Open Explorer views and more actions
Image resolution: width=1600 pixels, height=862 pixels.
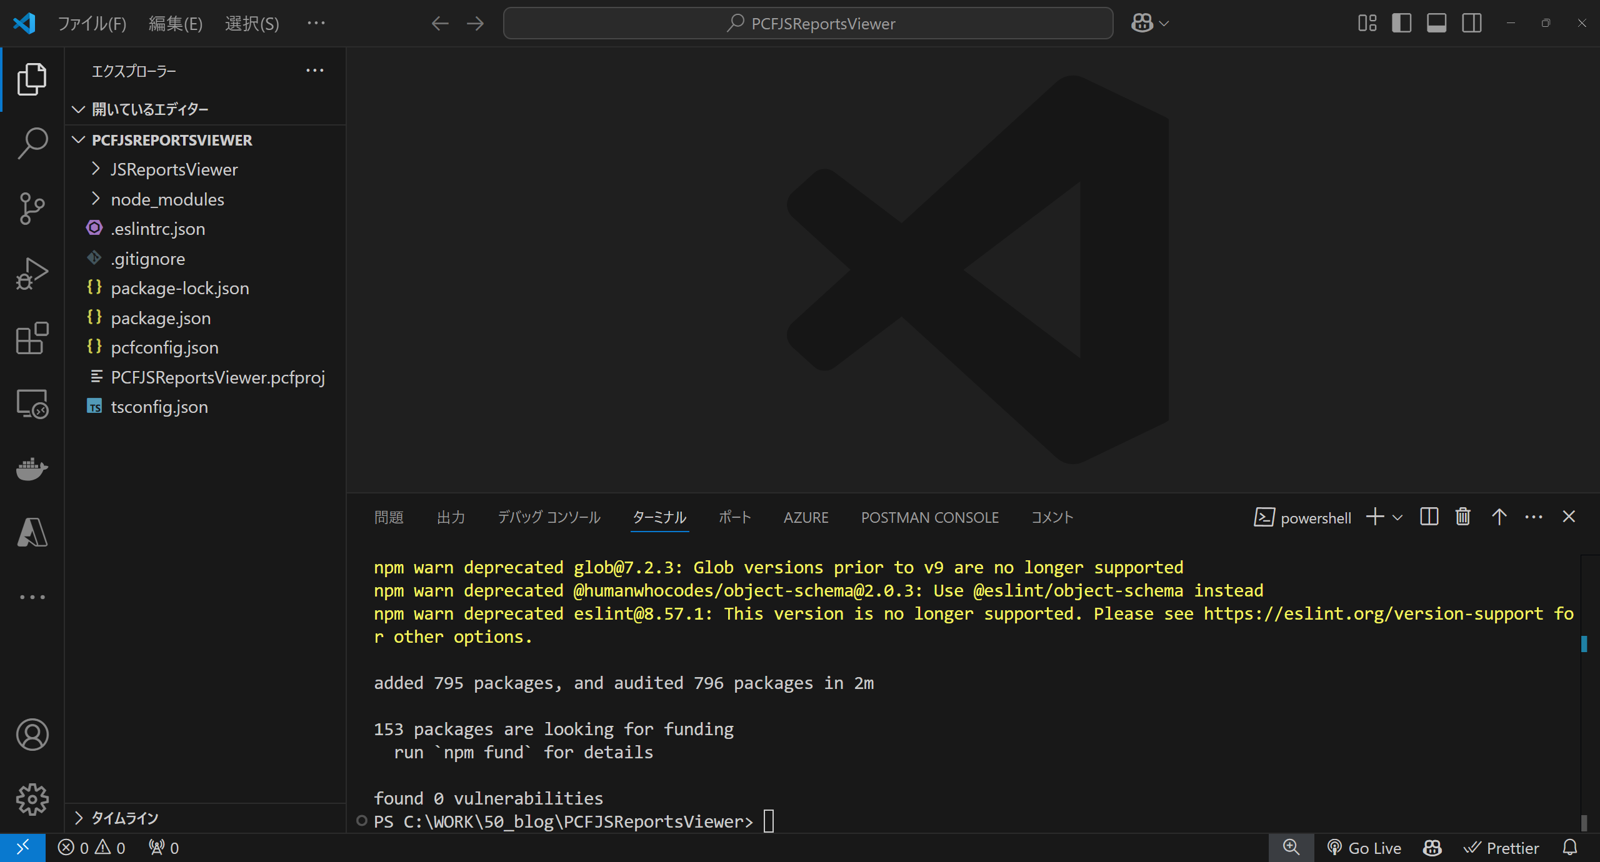[x=315, y=71]
